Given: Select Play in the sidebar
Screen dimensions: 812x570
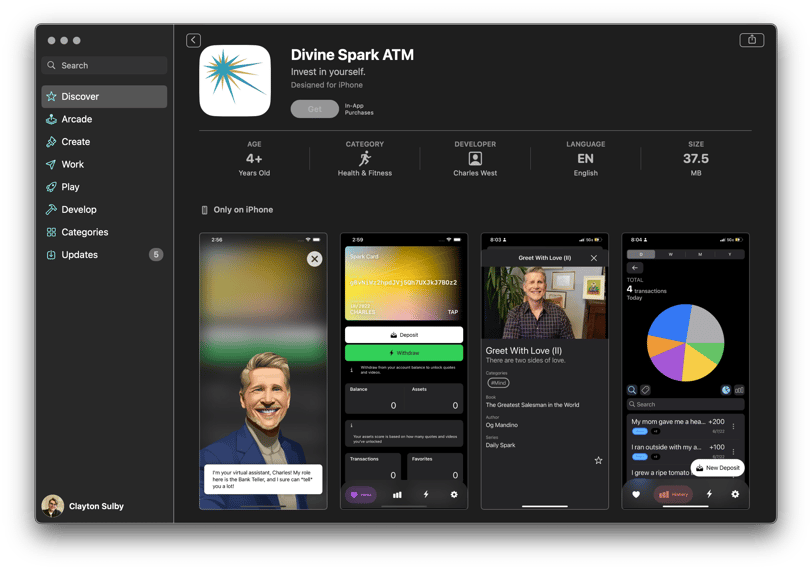Looking at the screenshot, I should [x=104, y=187].
